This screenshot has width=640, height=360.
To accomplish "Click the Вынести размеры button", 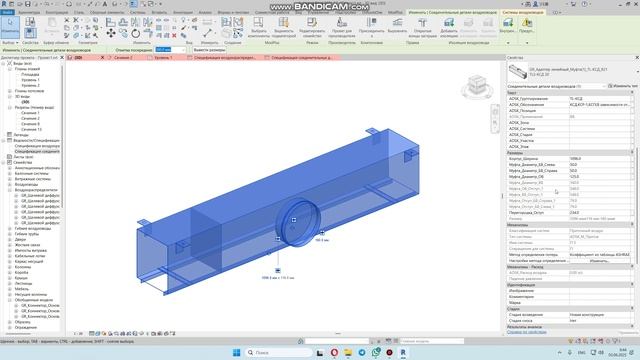I will [209, 50].
